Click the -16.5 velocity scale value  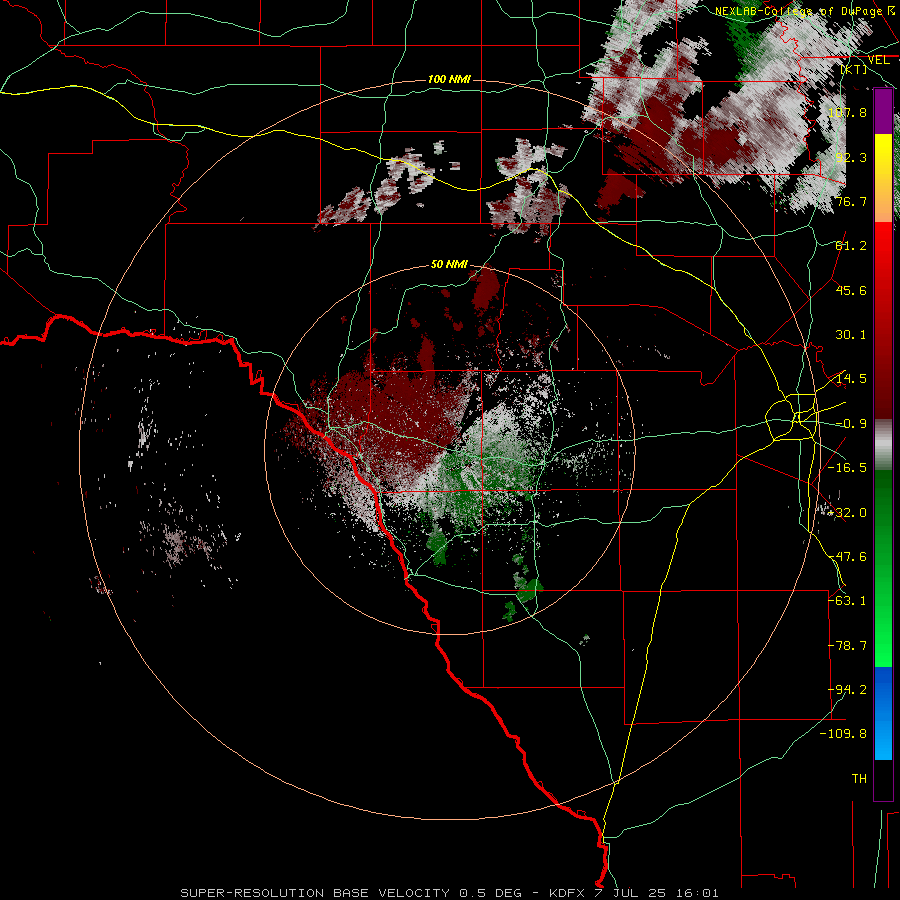point(847,468)
